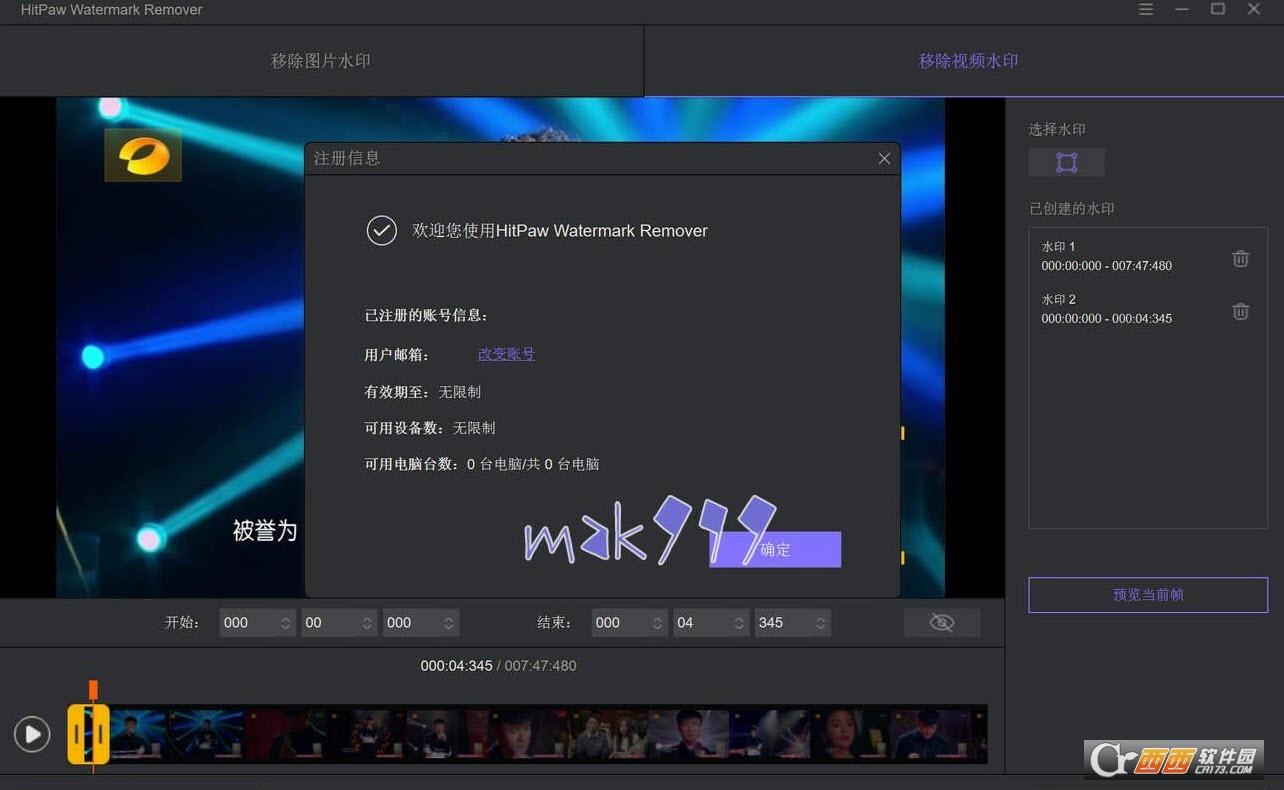
Task: Minimize the HitPaw window
Action: (1182, 9)
